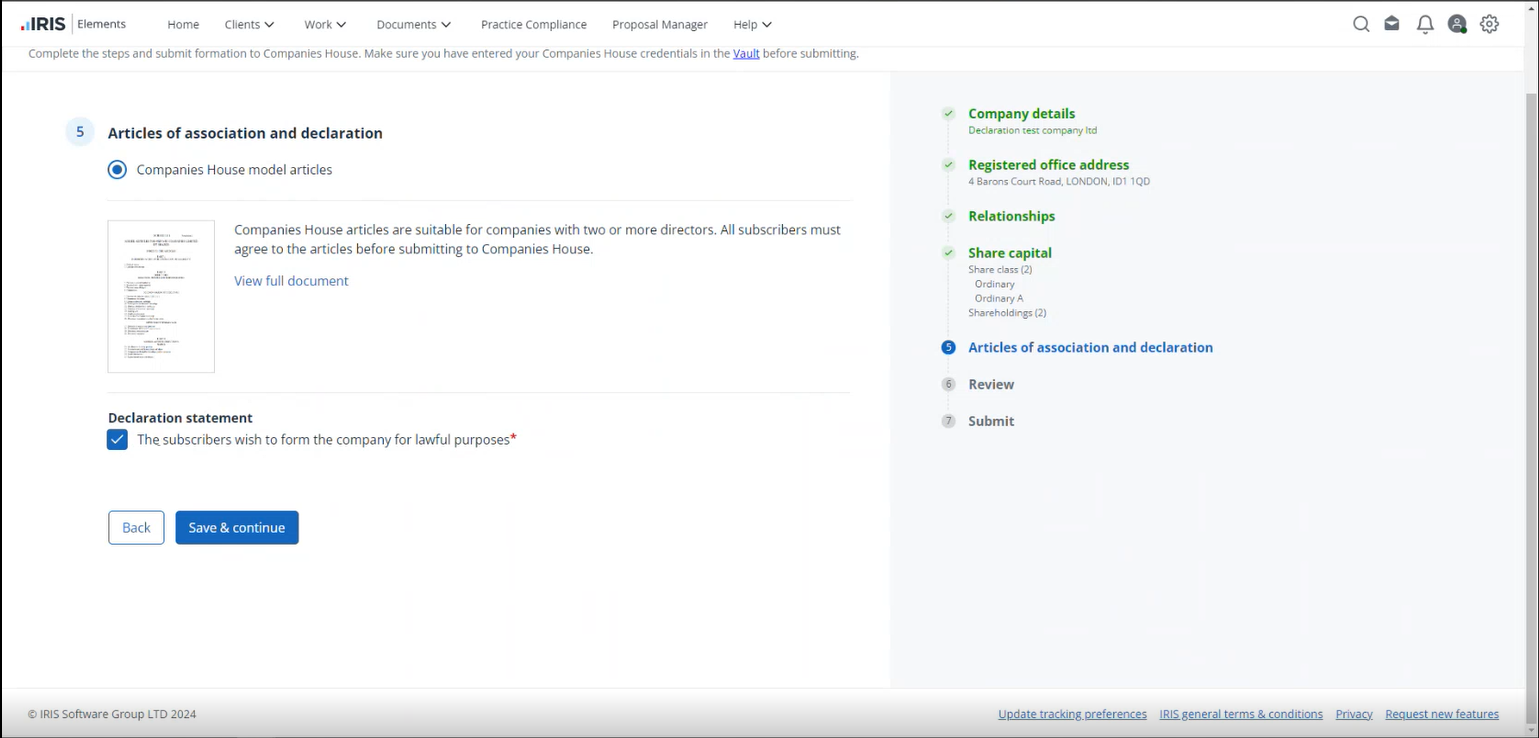Screen dimensions: 1539x738
Task: Expand the Documents dropdown menu
Action: (414, 24)
